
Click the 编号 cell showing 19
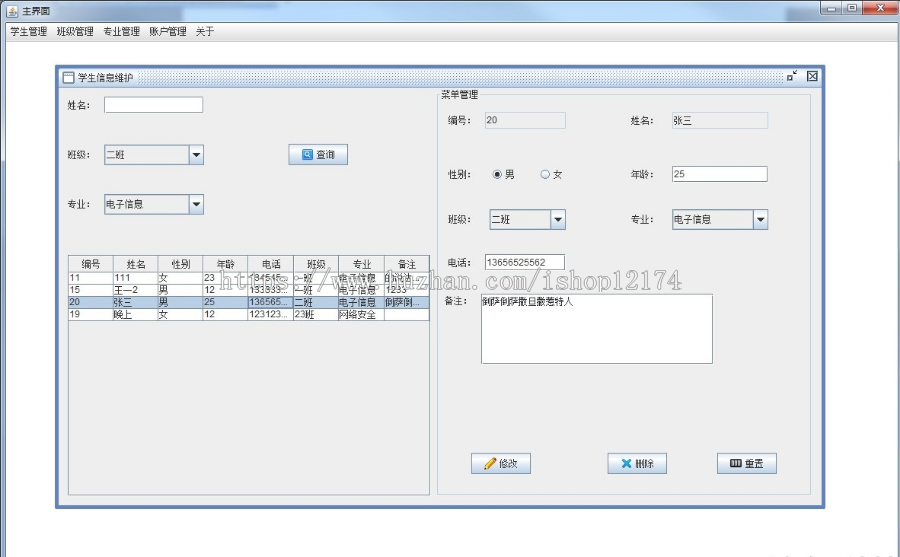coord(91,315)
